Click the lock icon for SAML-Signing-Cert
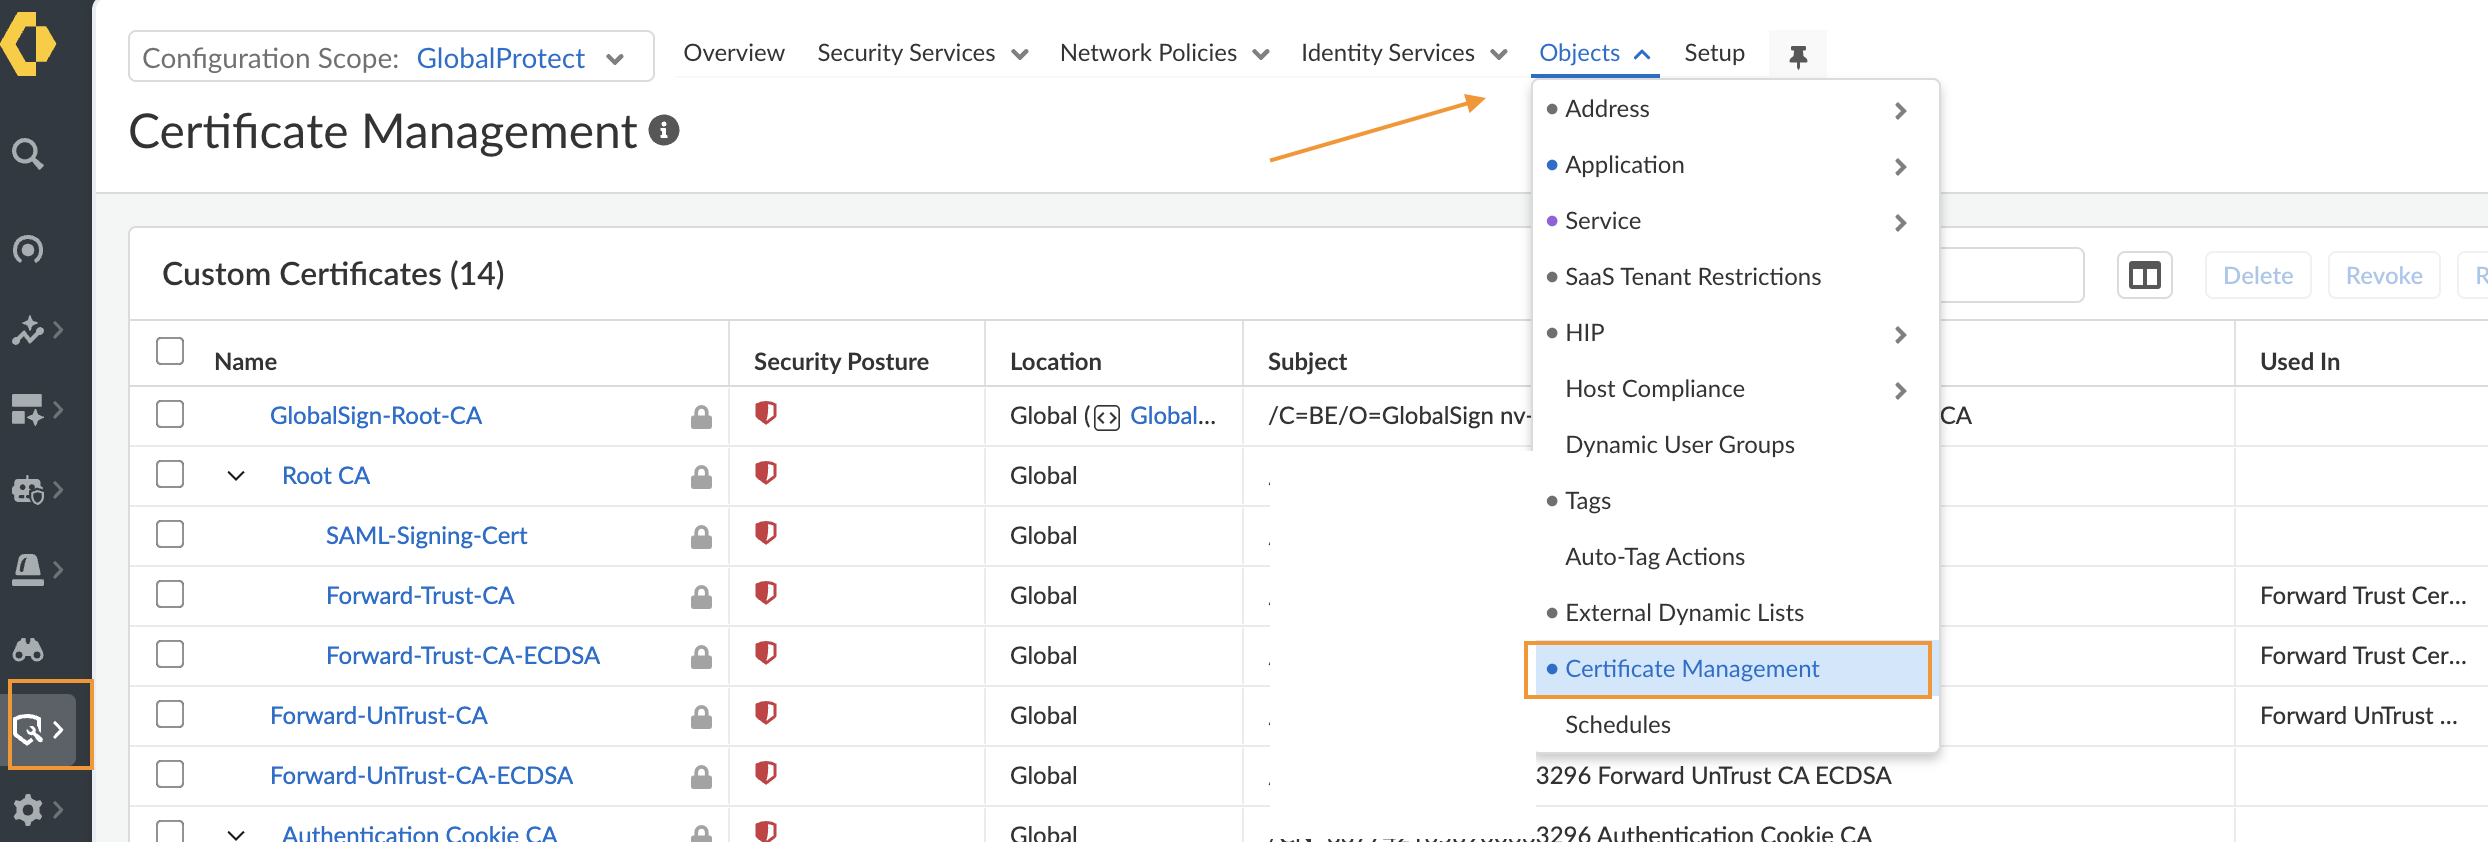Viewport: 2488px width, 842px height. tap(701, 536)
